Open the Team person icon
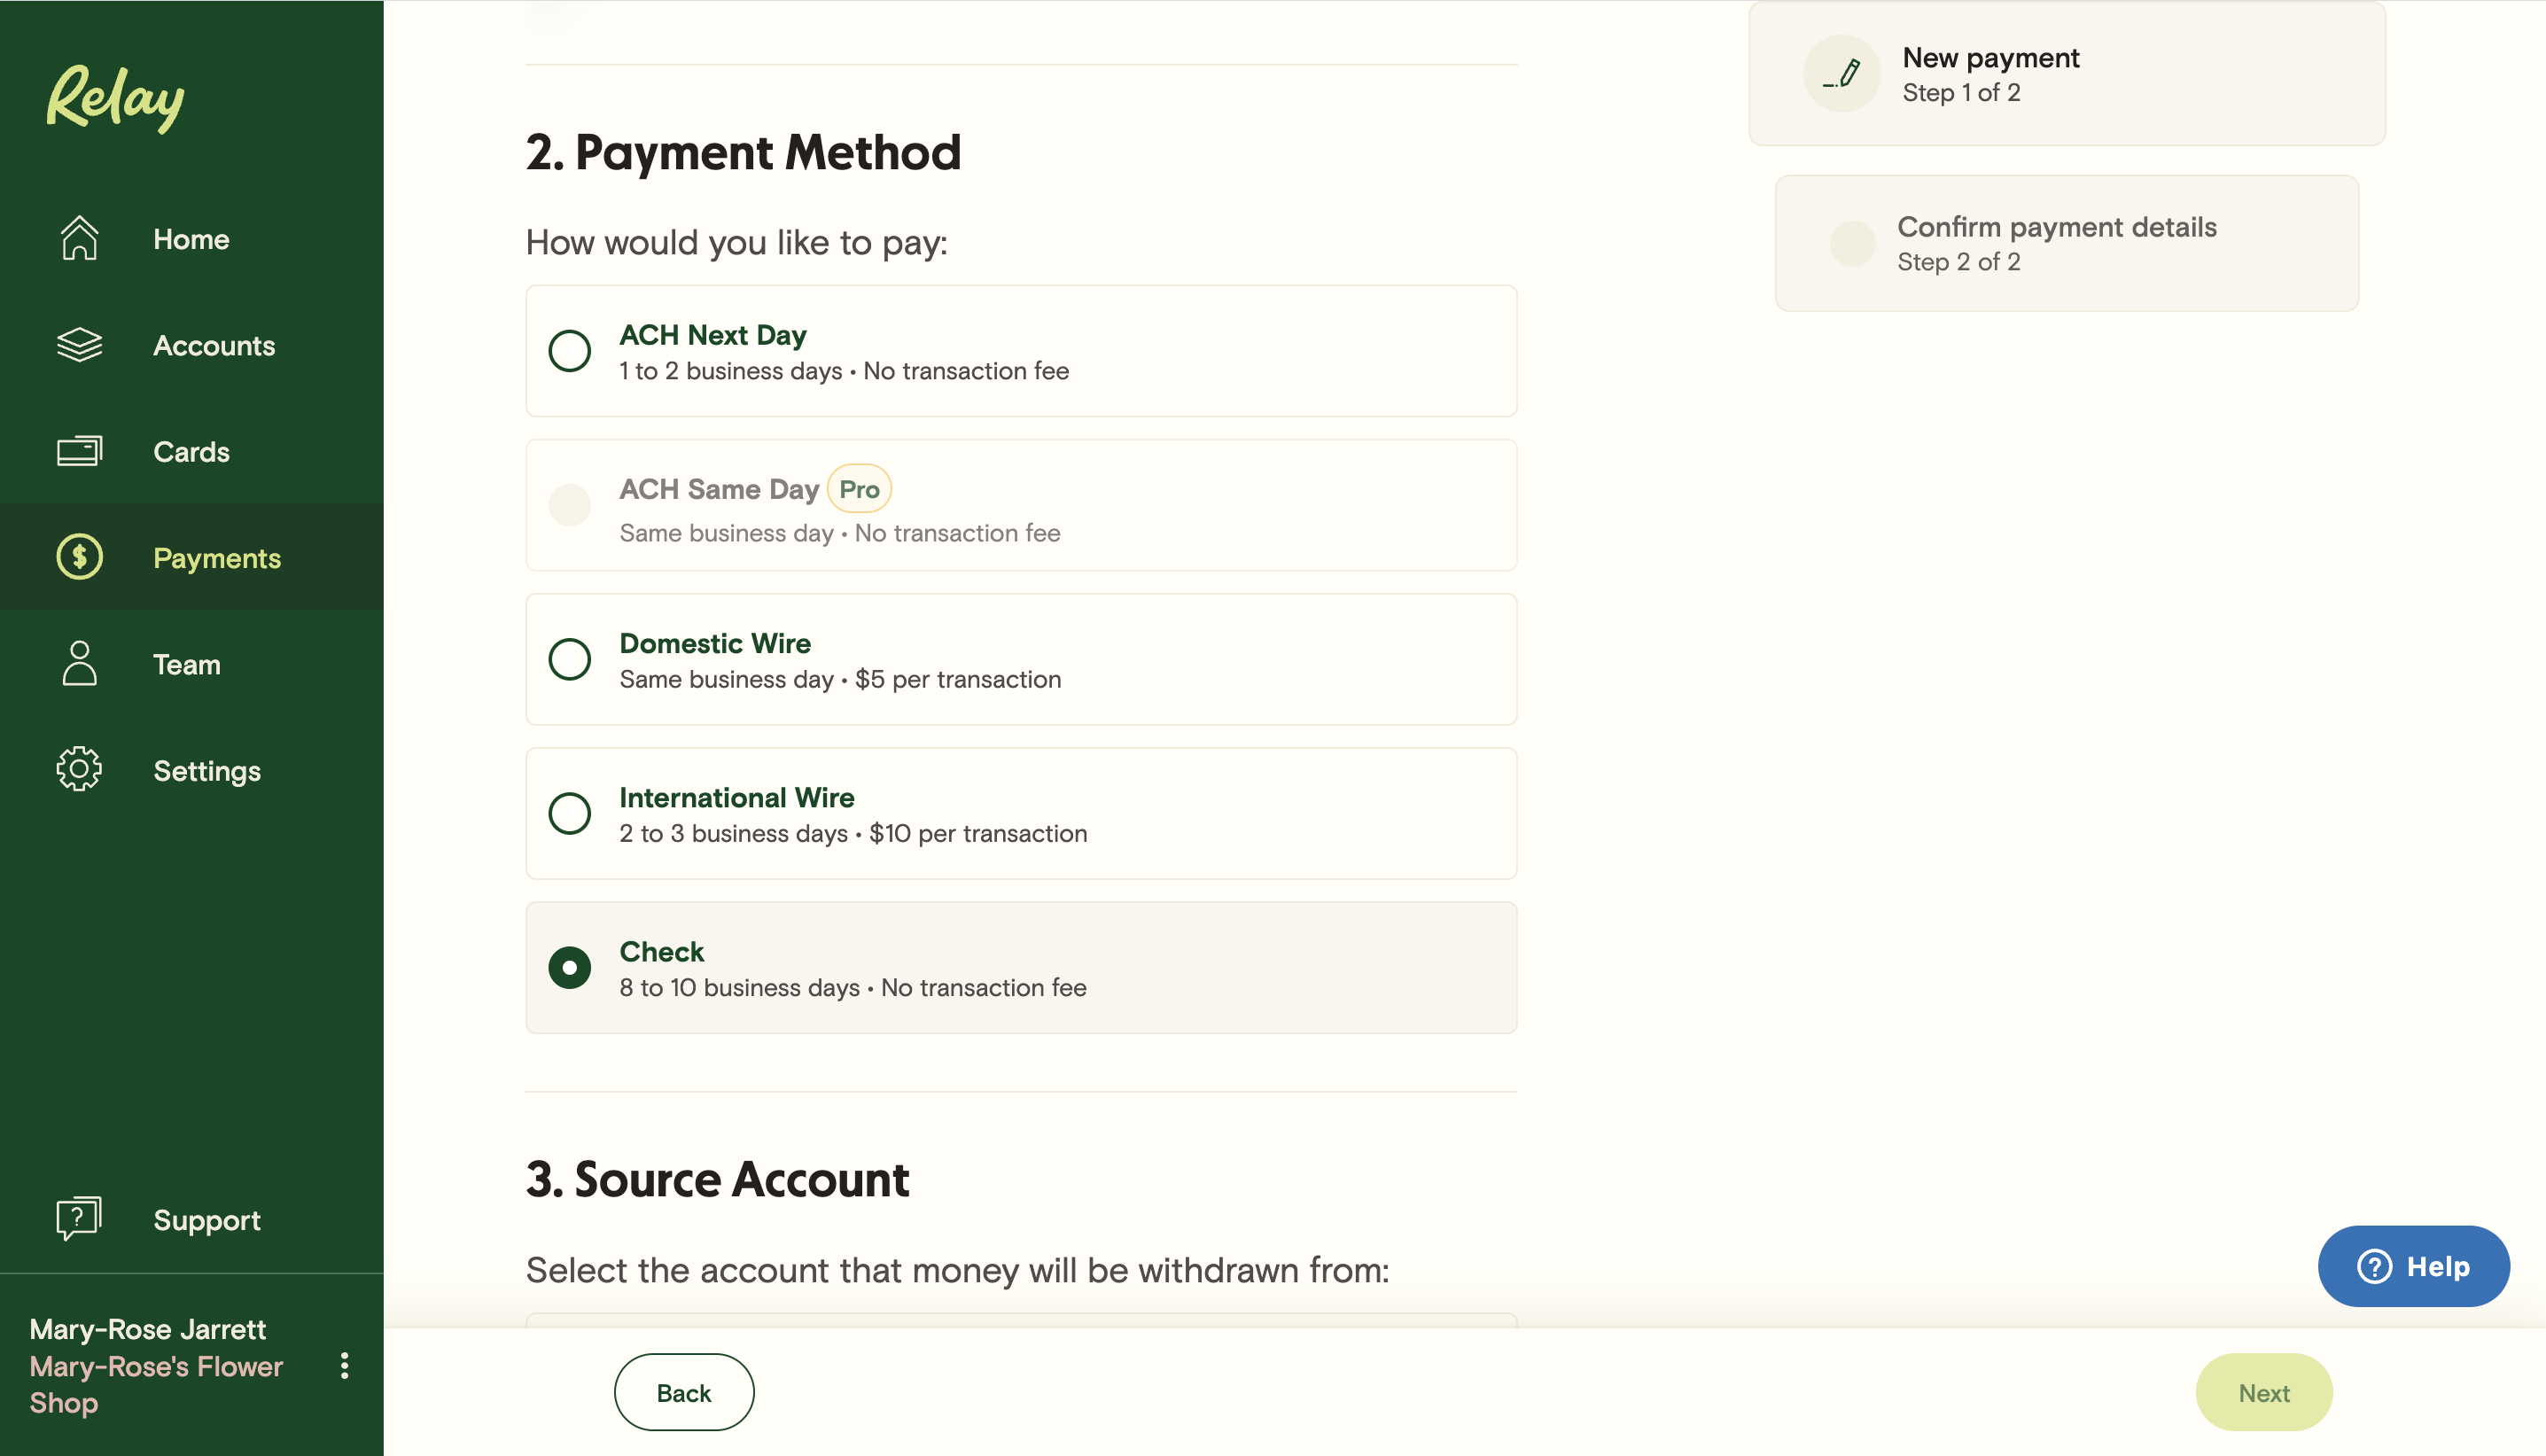This screenshot has height=1456, width=2546. tap(79, 663)
